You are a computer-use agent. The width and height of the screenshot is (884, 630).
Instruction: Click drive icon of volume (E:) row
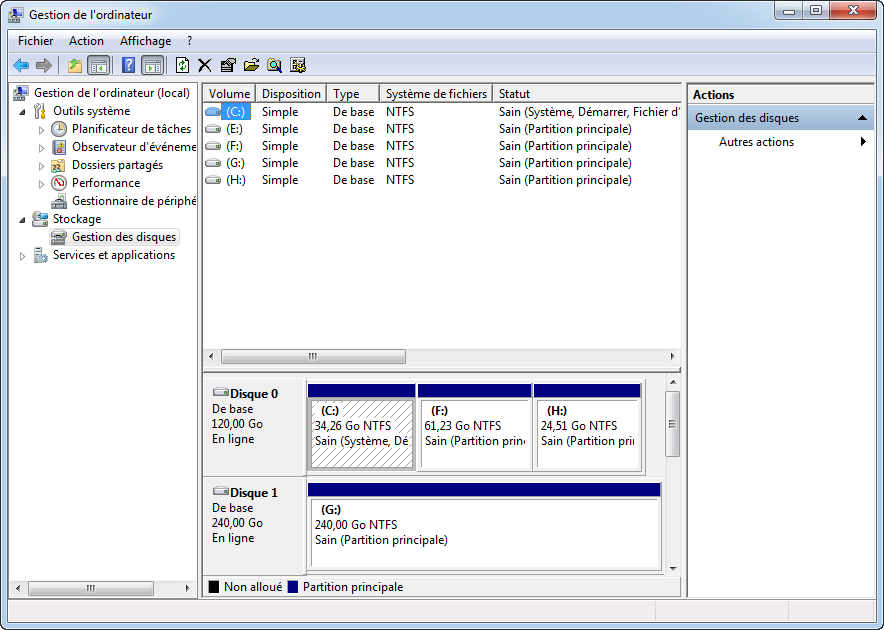(213, 129)
